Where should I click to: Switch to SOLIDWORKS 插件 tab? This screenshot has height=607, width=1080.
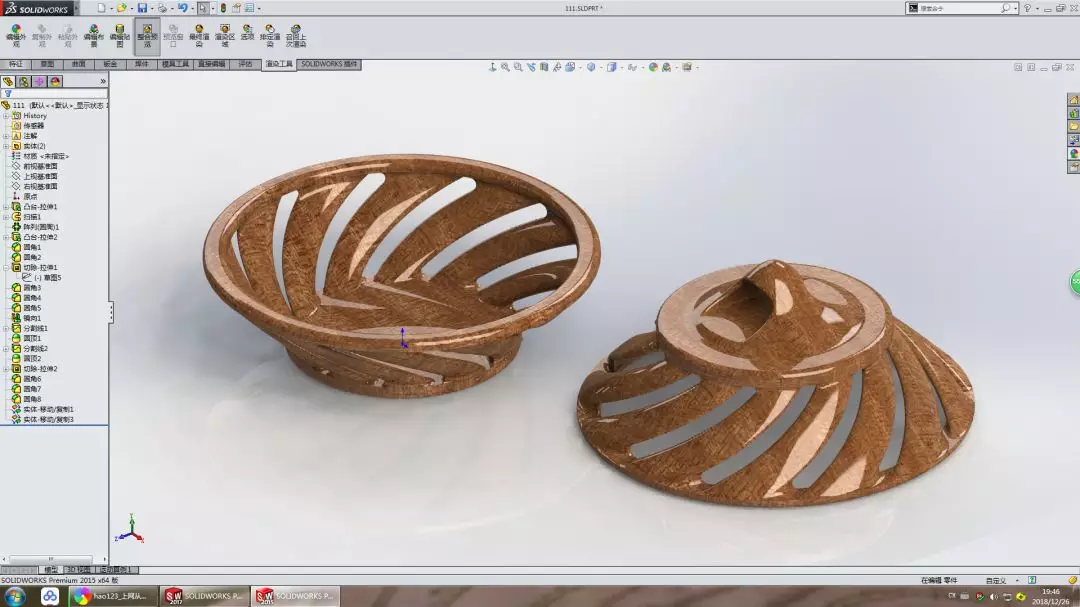point(329,64)
